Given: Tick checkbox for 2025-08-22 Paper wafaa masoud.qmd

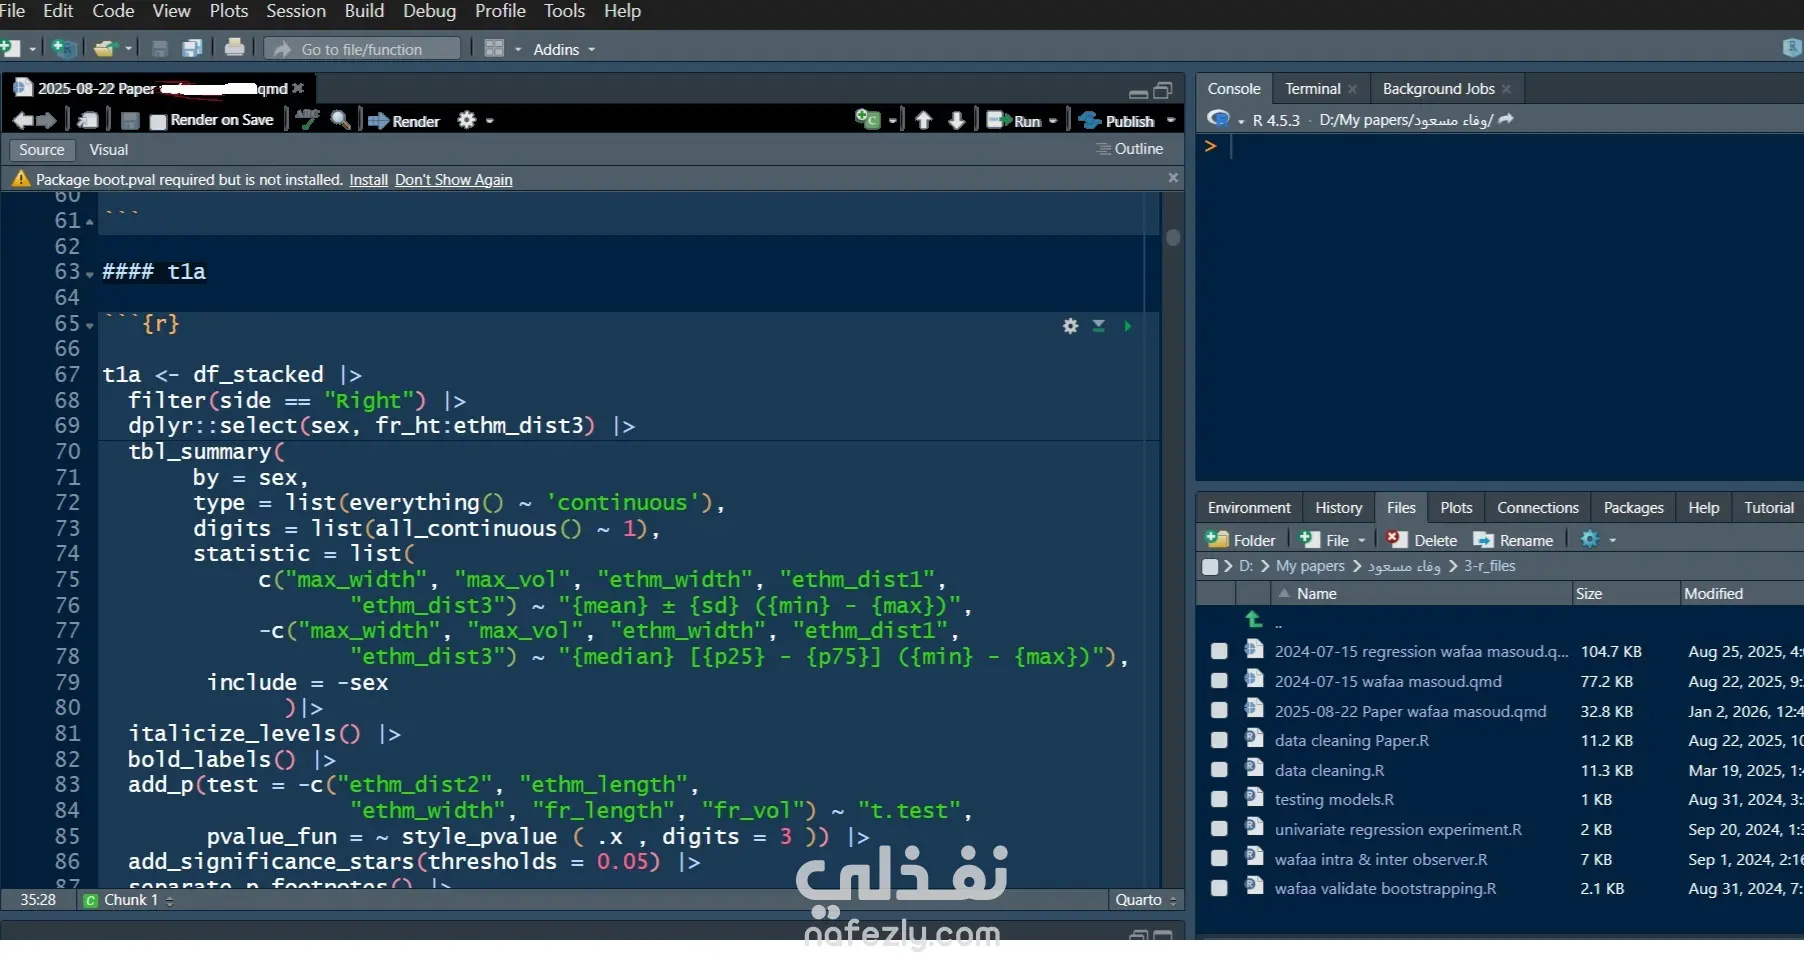Looking at the screenshot, I should point(1219,711).
